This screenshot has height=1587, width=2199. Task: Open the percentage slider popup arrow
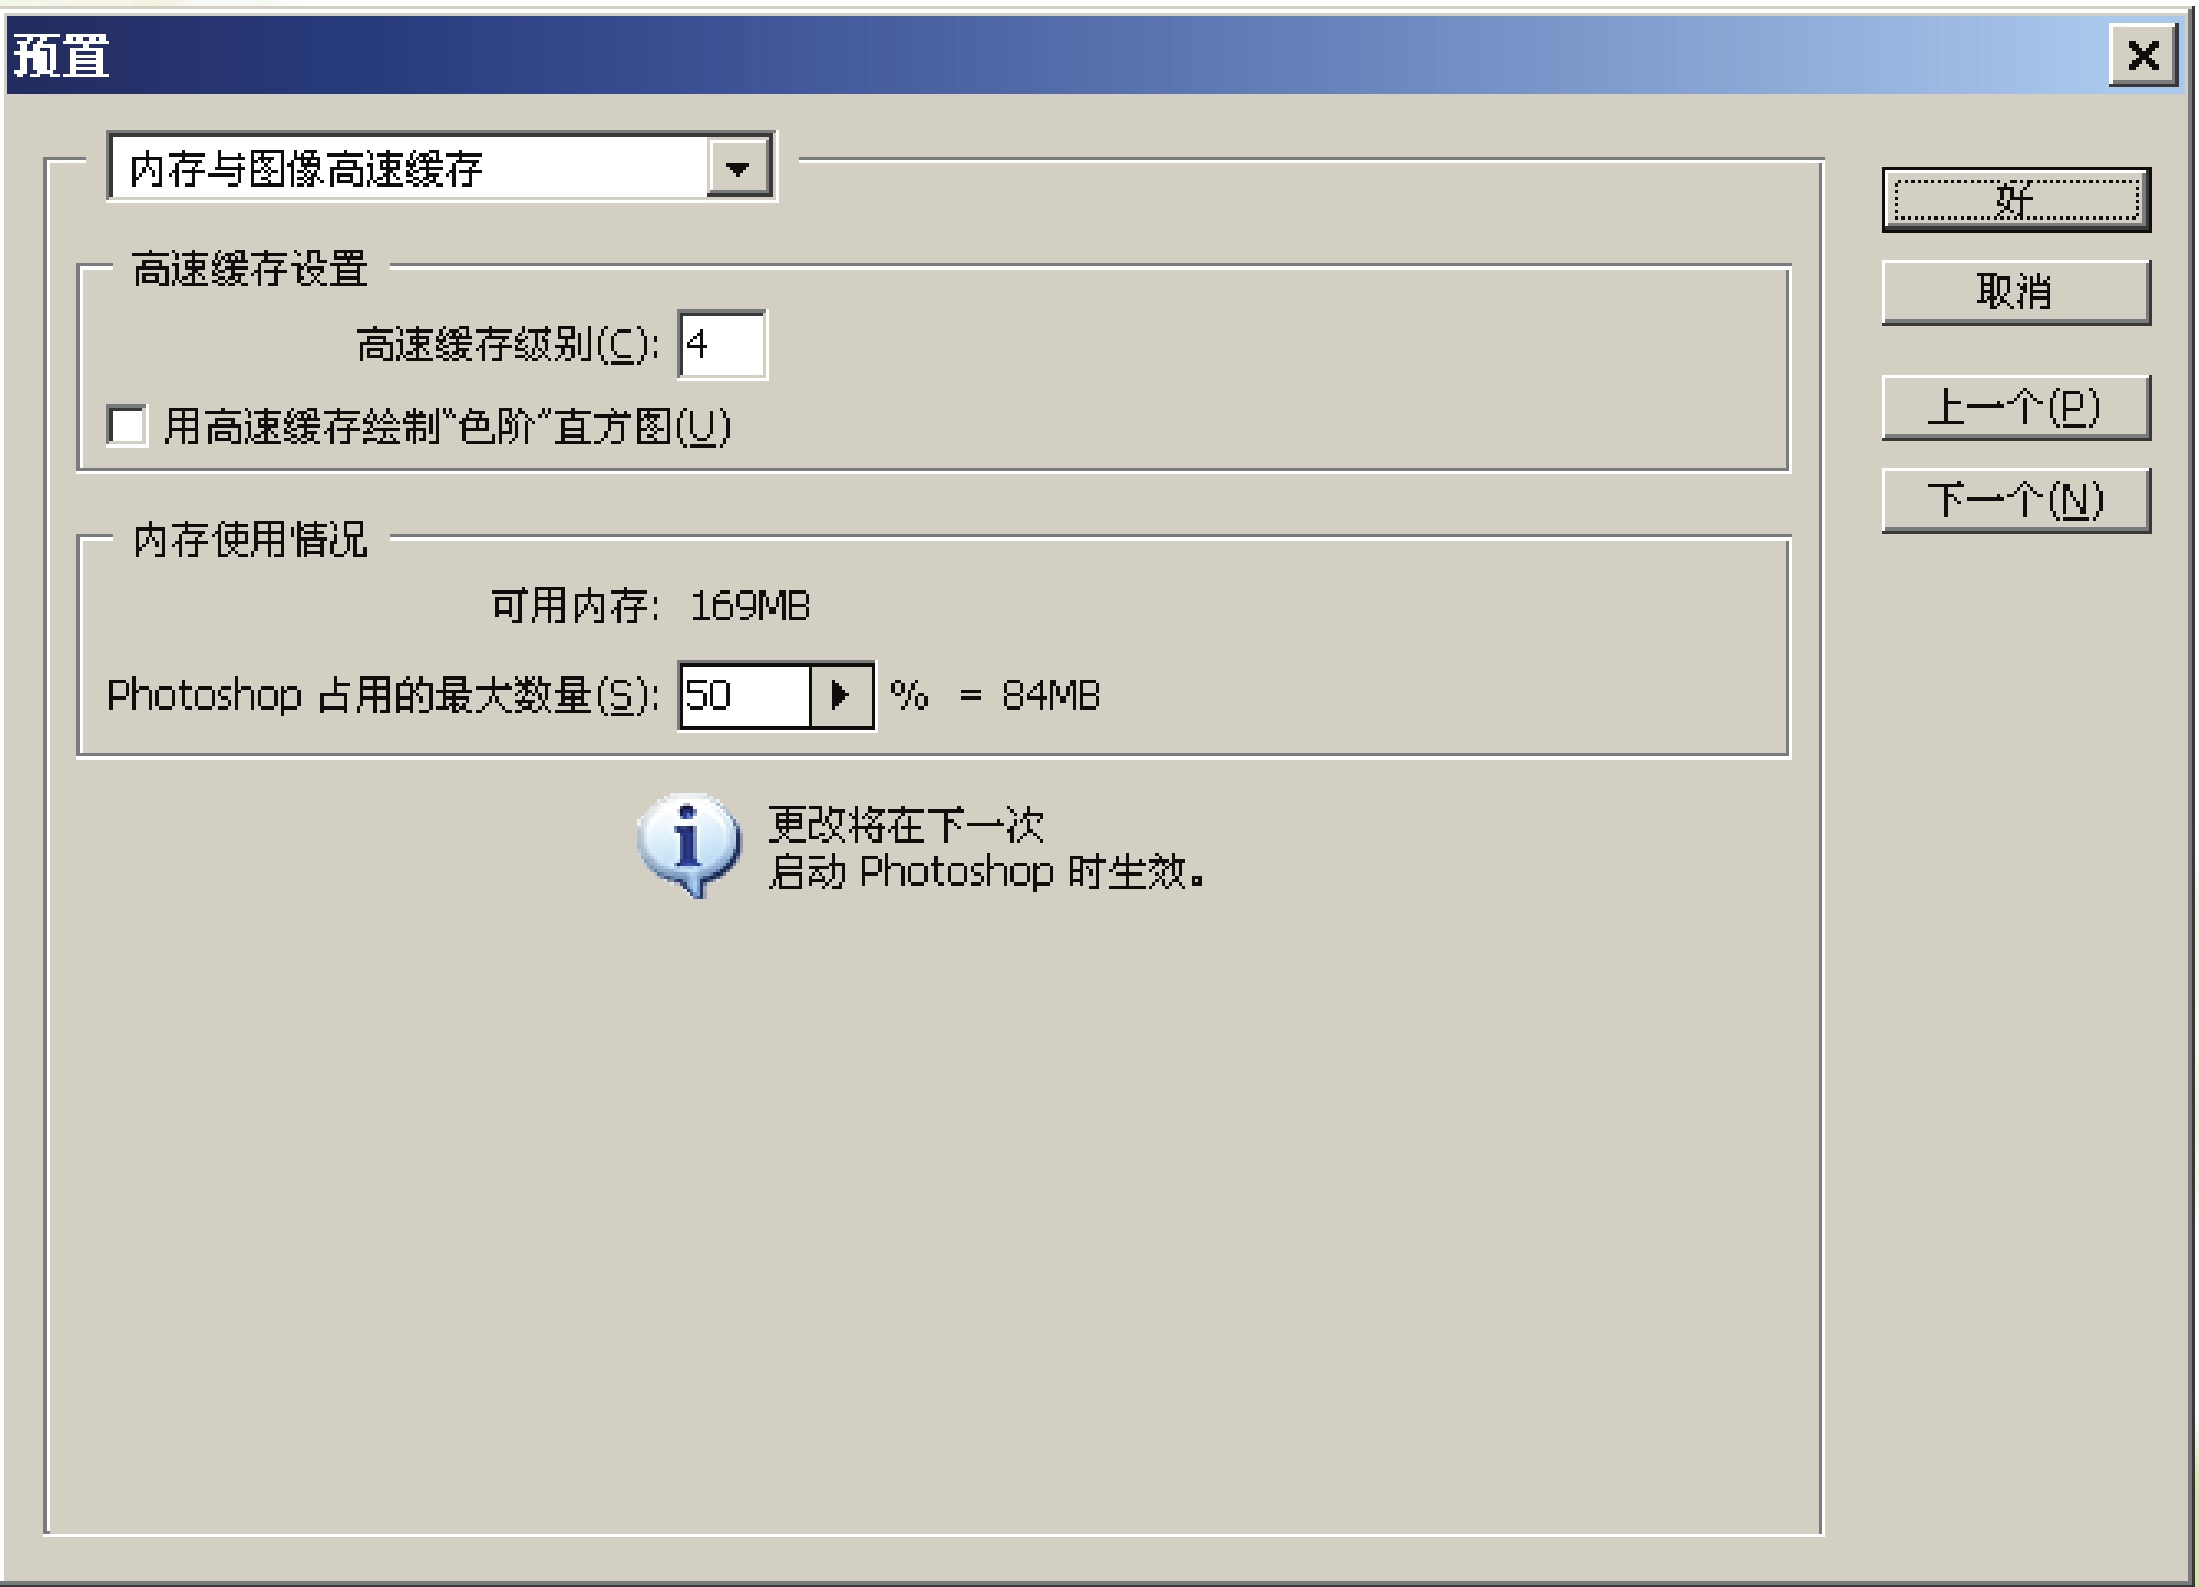(x=841, y=695)
